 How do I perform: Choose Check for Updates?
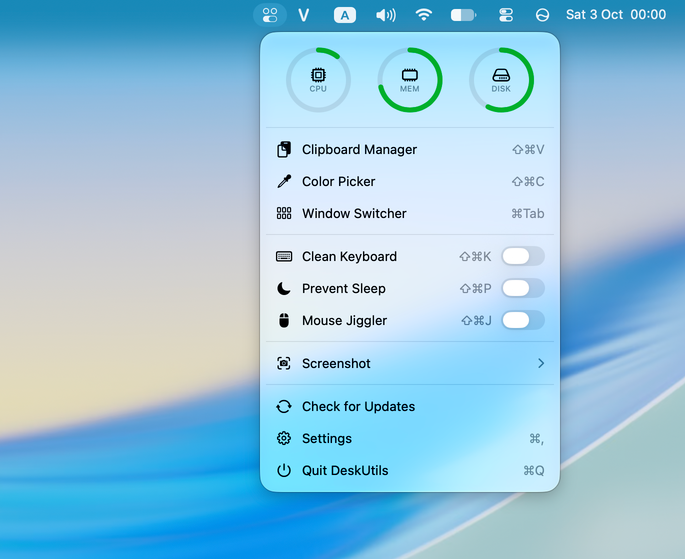[410, 407]
